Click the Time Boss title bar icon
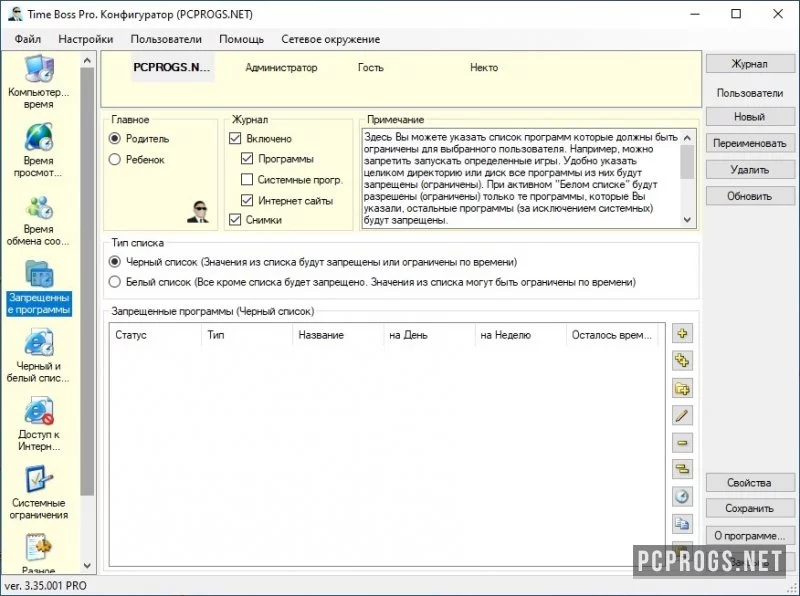The image size is (800, 596). (15, 14)
